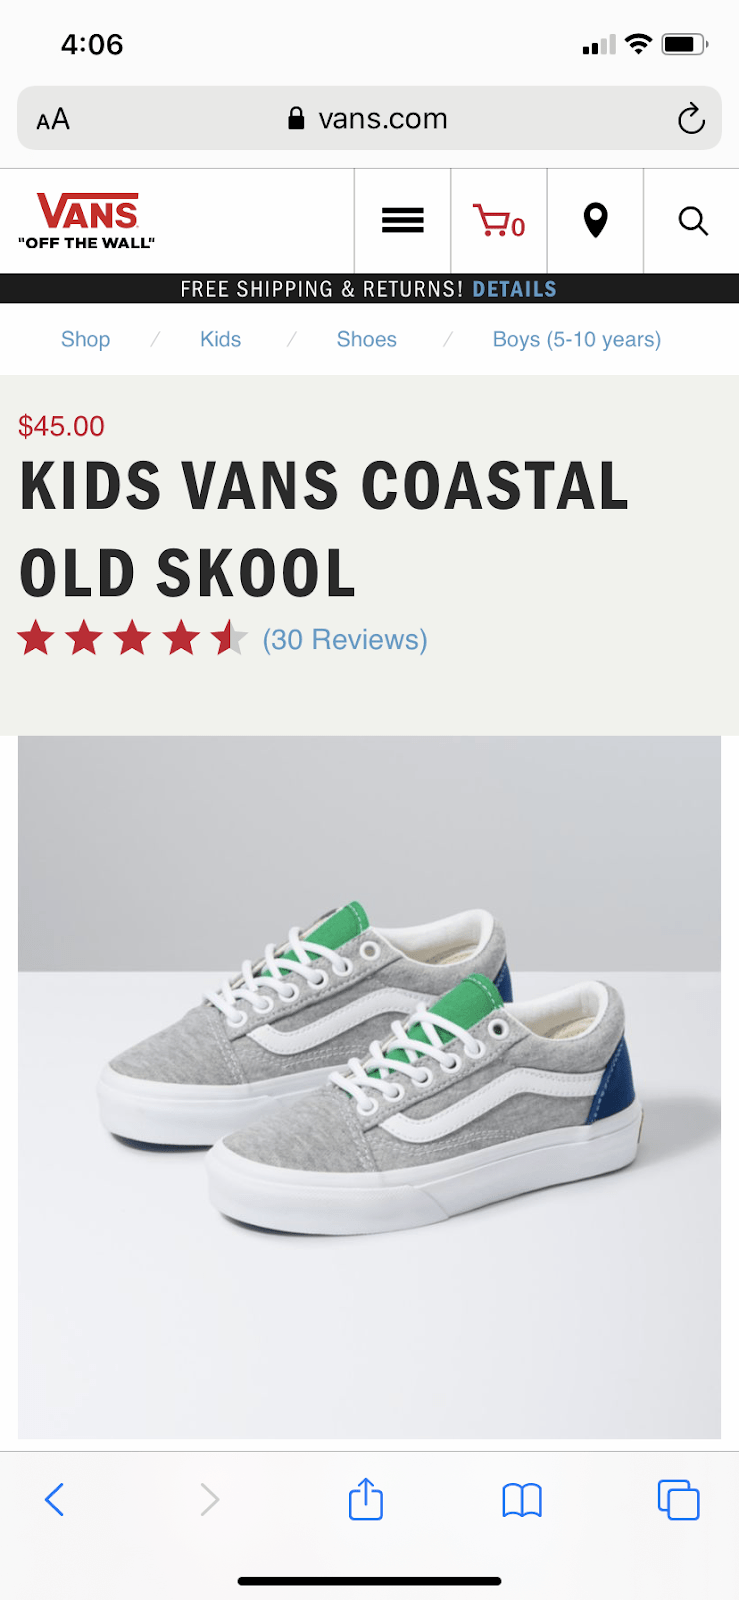Show open tabs in Safari
Image resolution: width=739 pixels, height=1600 pixels.
pyautogui.click(x=678, y=1499)
